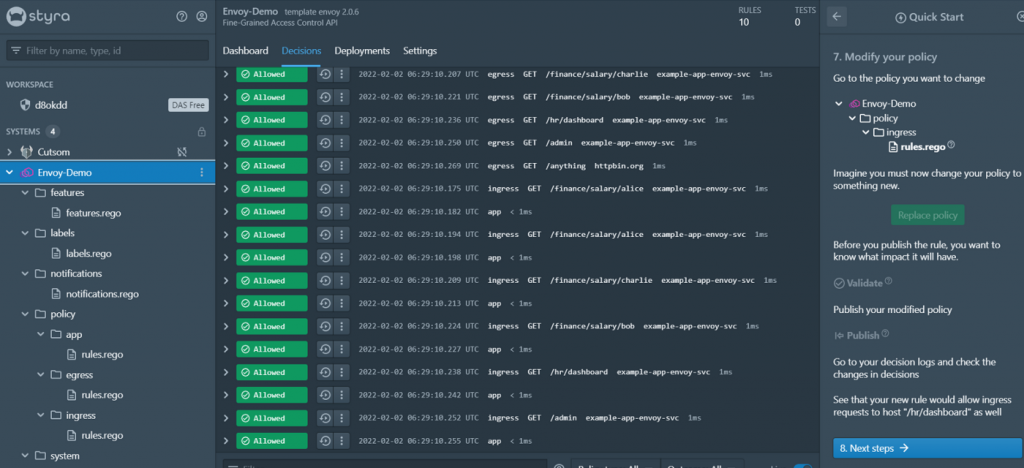Open the Envoy-Demo three-dot options menu

click(x=202, y=172)
